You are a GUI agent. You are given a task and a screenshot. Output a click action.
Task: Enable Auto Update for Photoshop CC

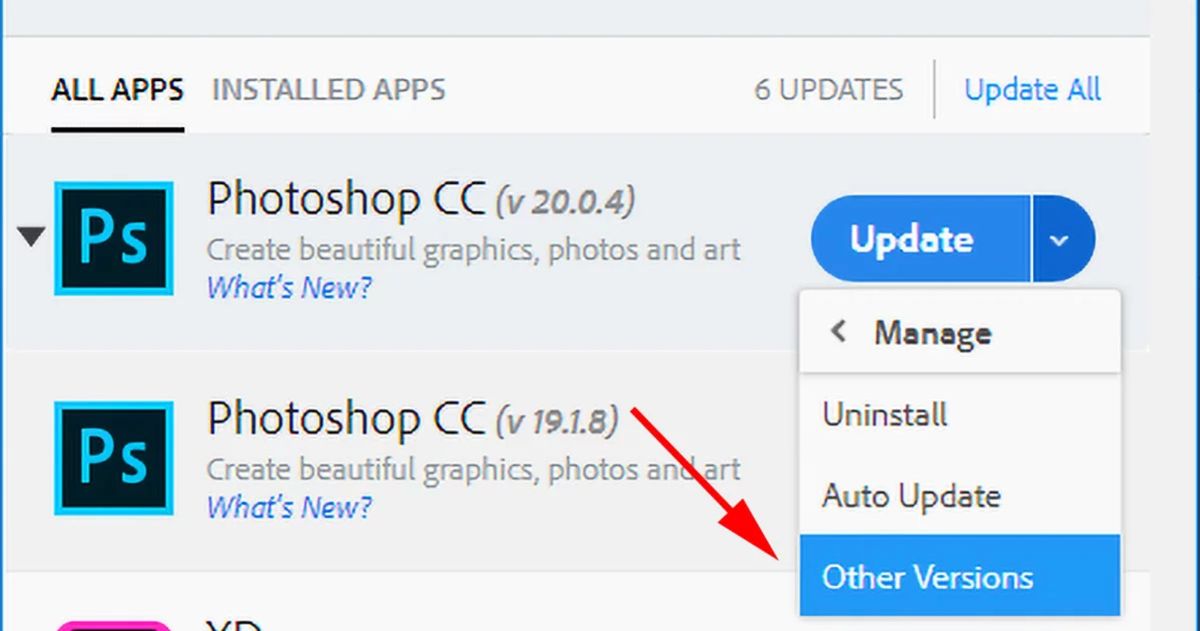(909, 496)
